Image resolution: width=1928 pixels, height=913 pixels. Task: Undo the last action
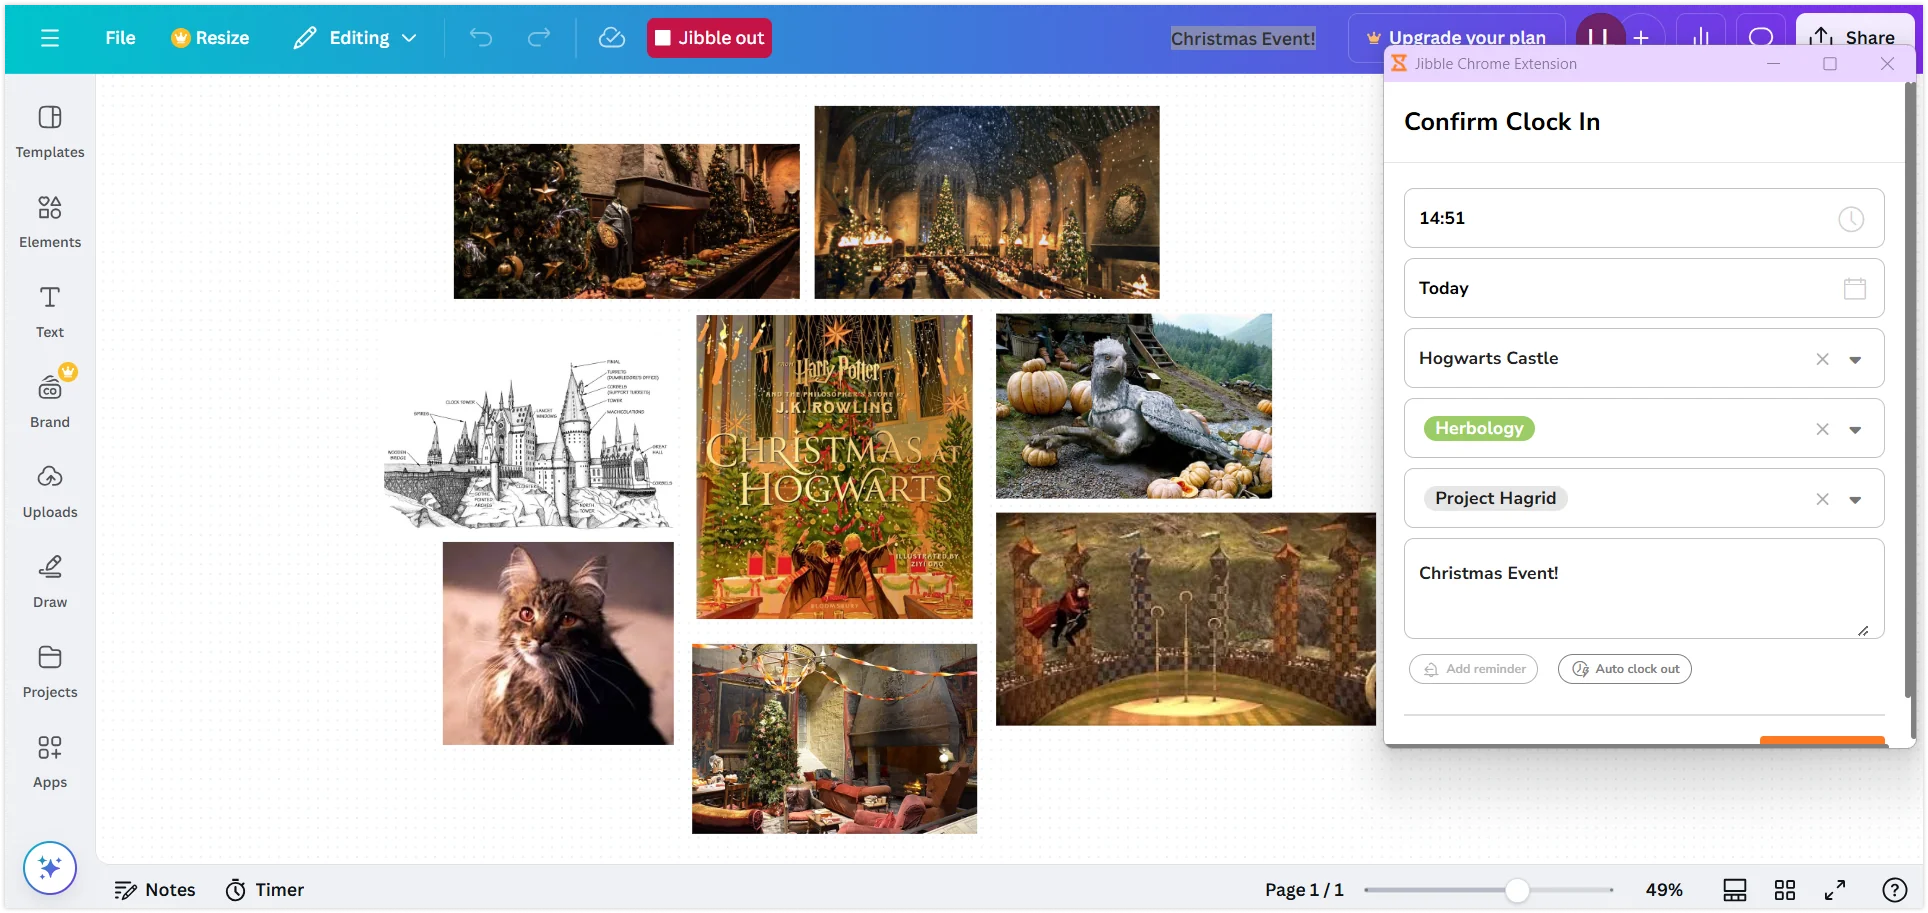(x=481, y=38)
